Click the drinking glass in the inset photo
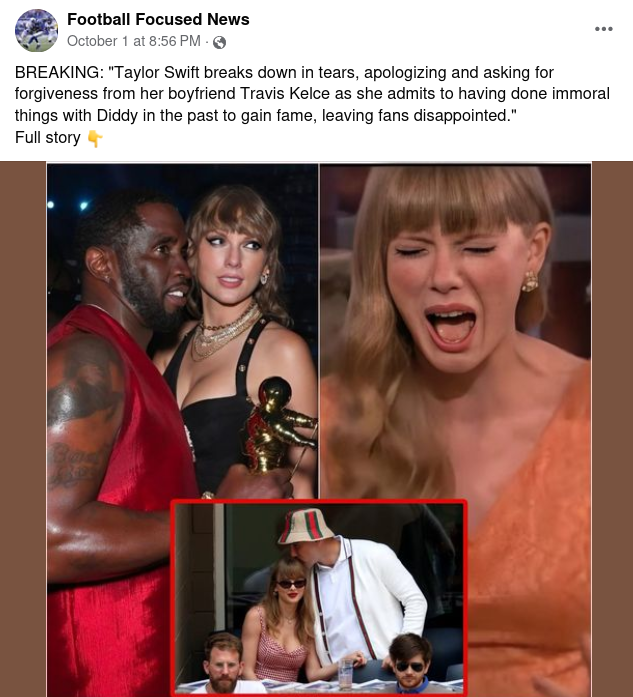This screenshot has height=697, width=633. point(346,673)
